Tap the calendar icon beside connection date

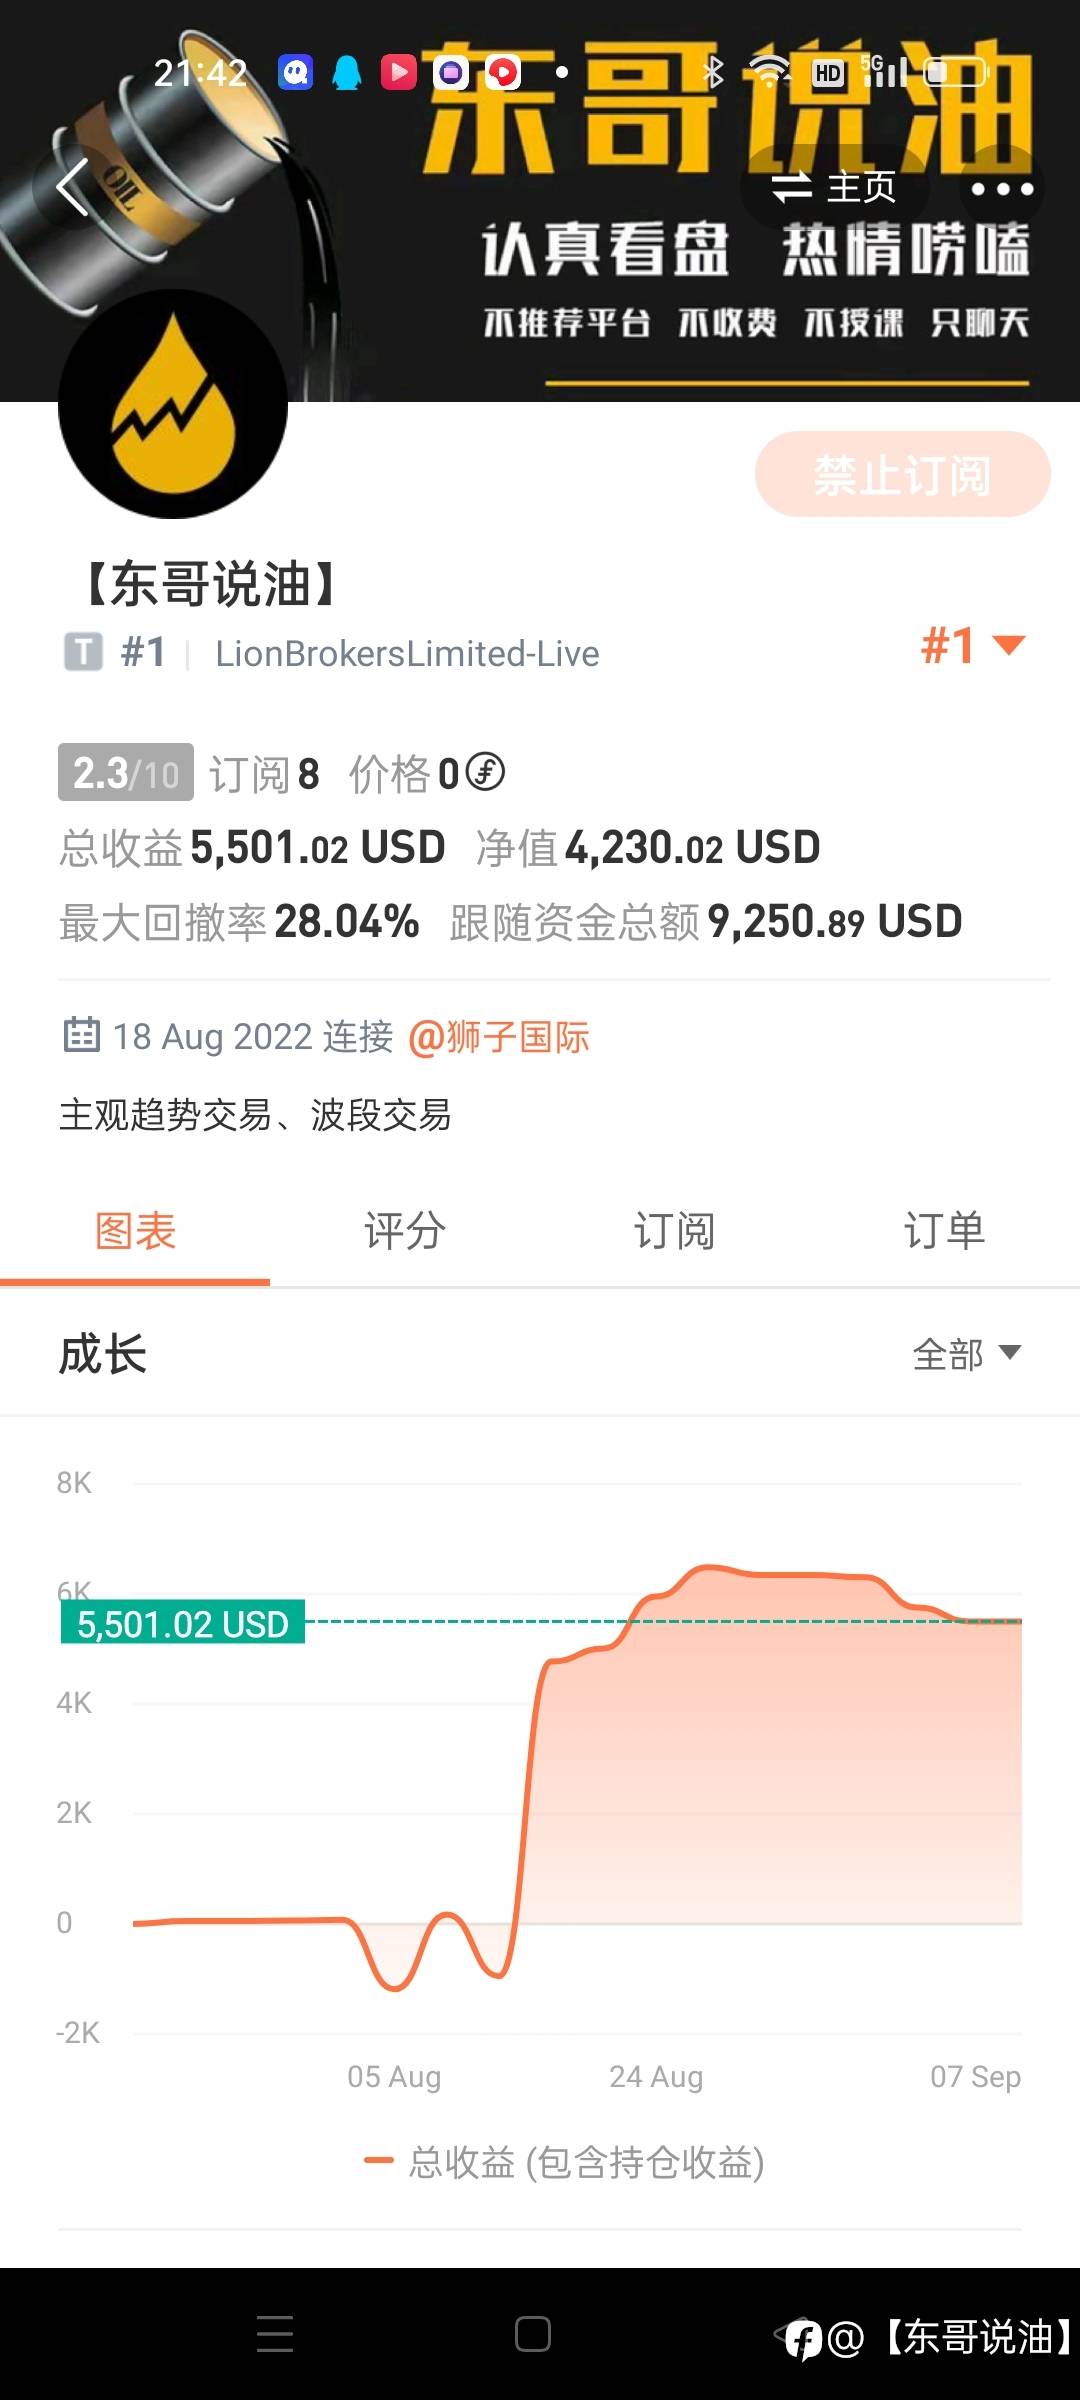[x=81, y=1035]
